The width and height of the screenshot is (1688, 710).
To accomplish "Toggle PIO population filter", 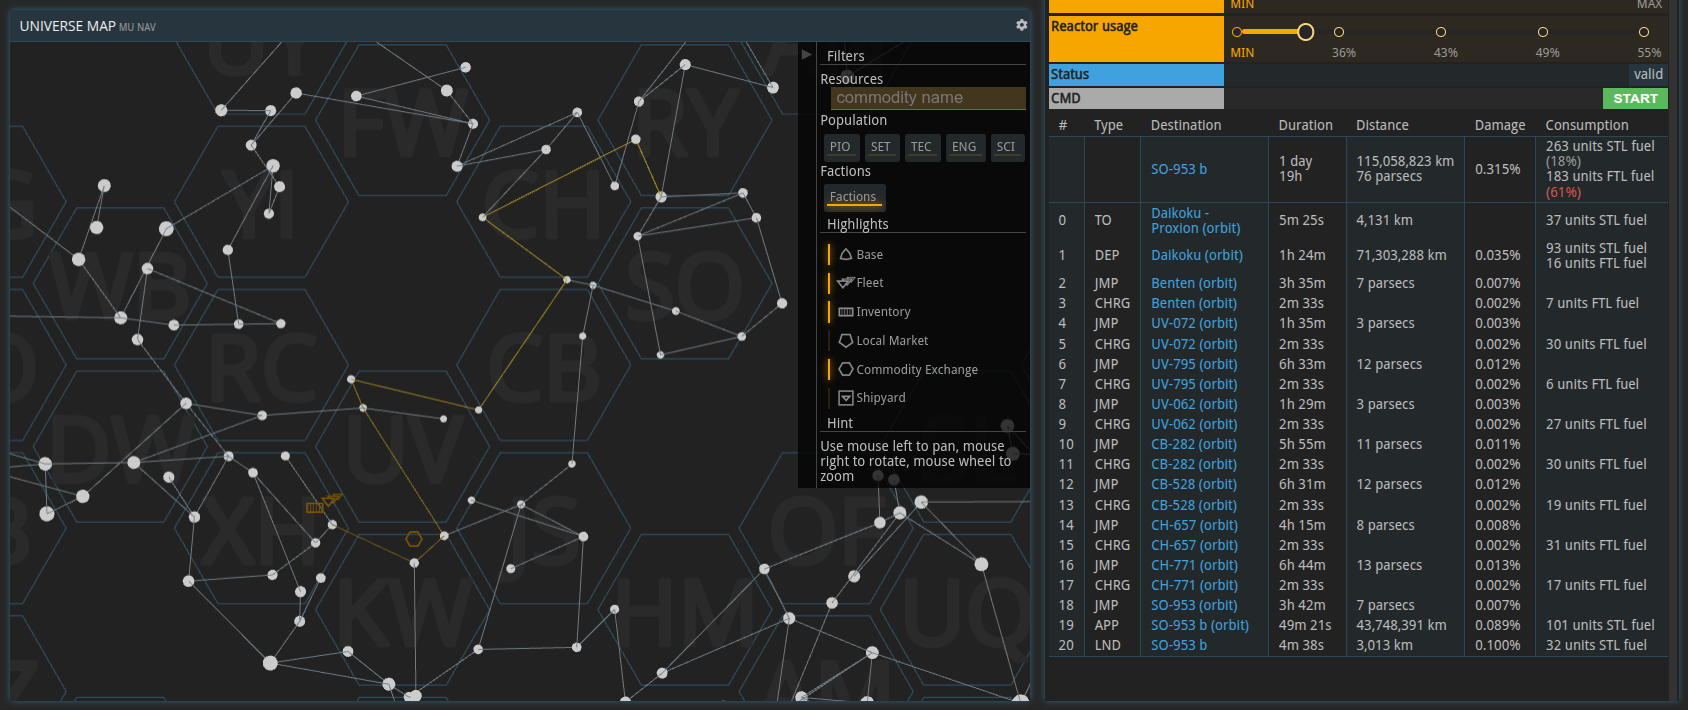I will pyautogui.click(x=840, y=147).
